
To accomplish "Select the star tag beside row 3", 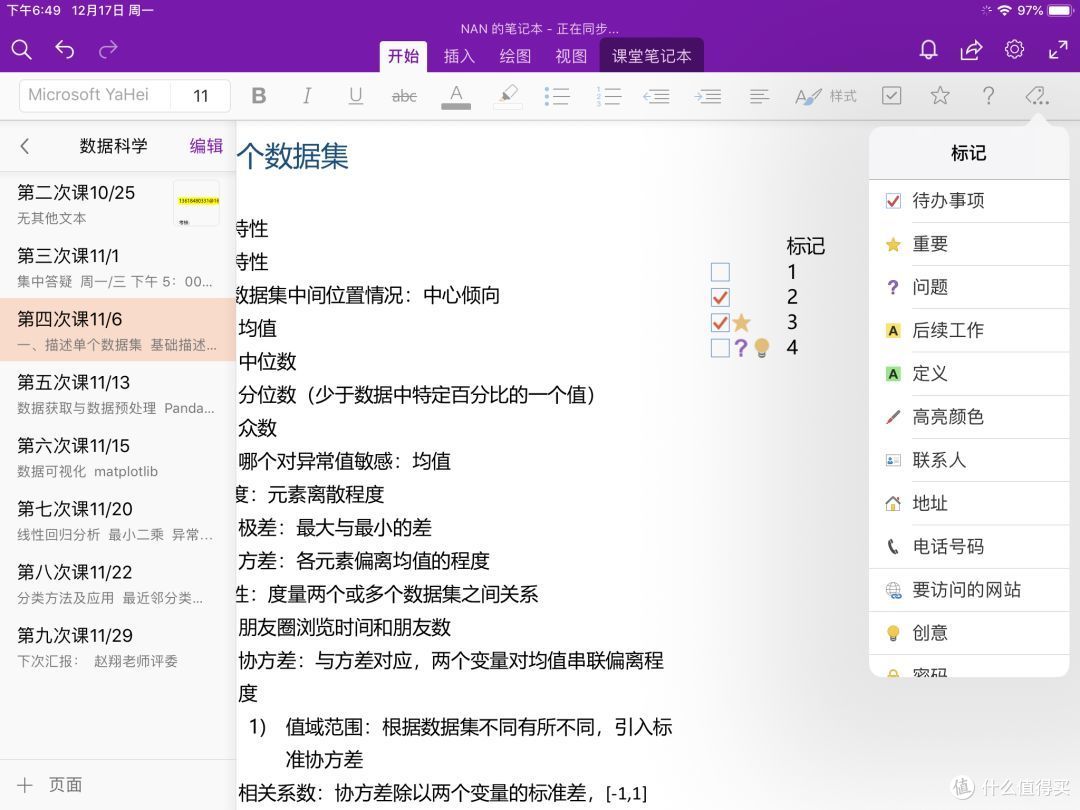I will pos(742,322).
